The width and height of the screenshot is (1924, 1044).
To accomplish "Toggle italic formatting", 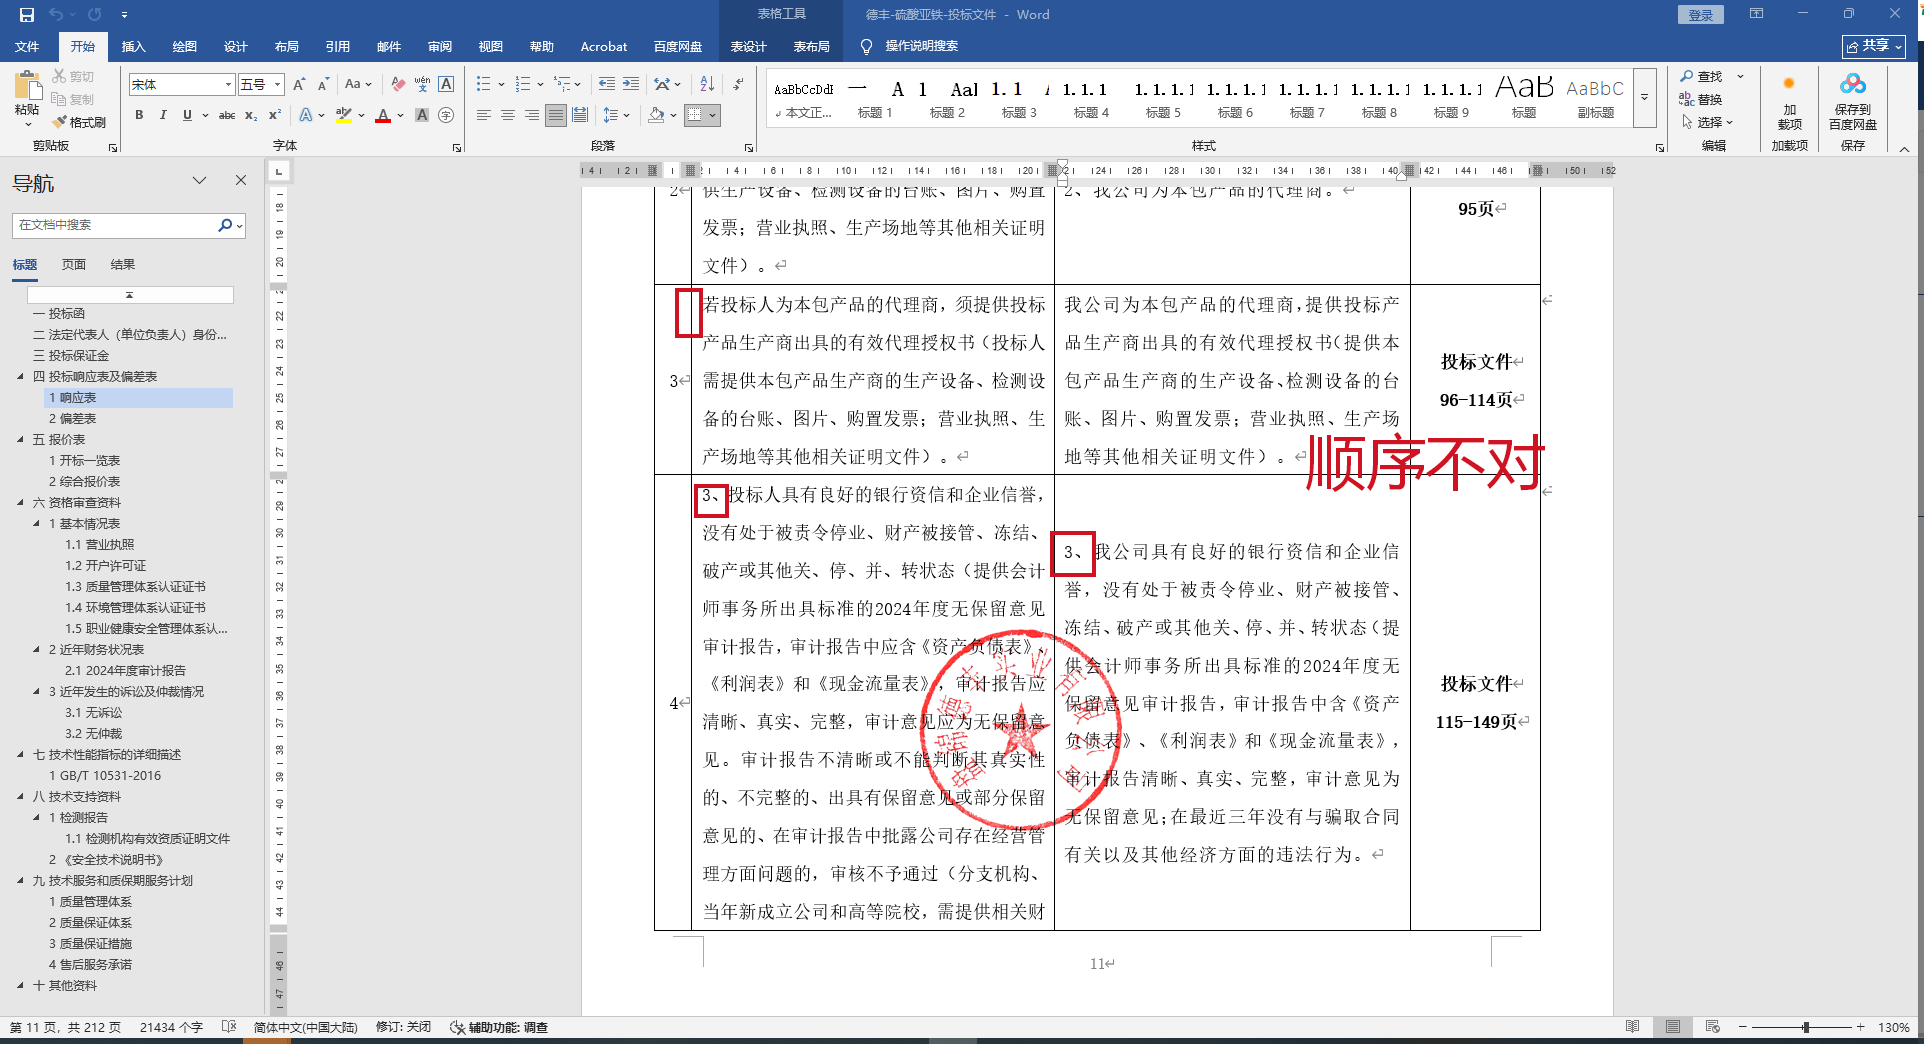I will click(x=163, y=115).
